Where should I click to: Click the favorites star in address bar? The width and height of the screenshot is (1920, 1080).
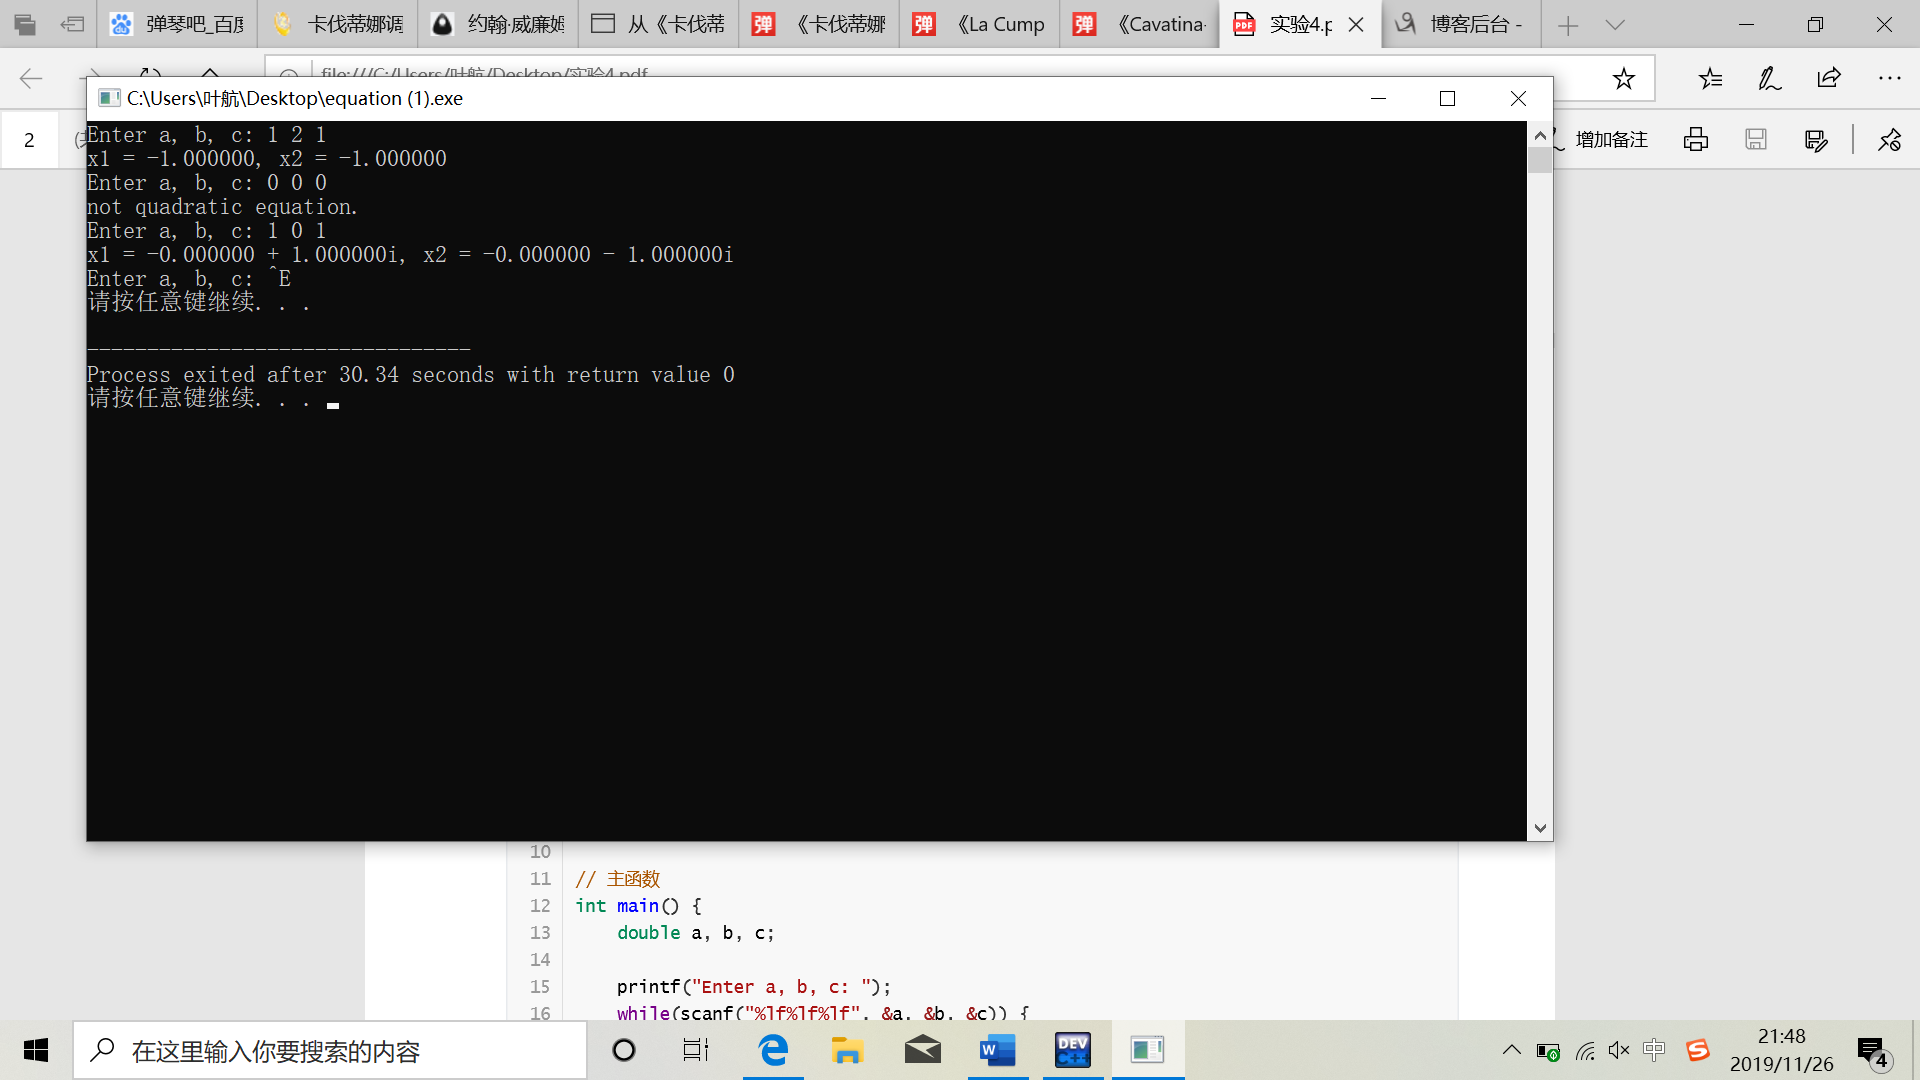tap(1623, 78)
